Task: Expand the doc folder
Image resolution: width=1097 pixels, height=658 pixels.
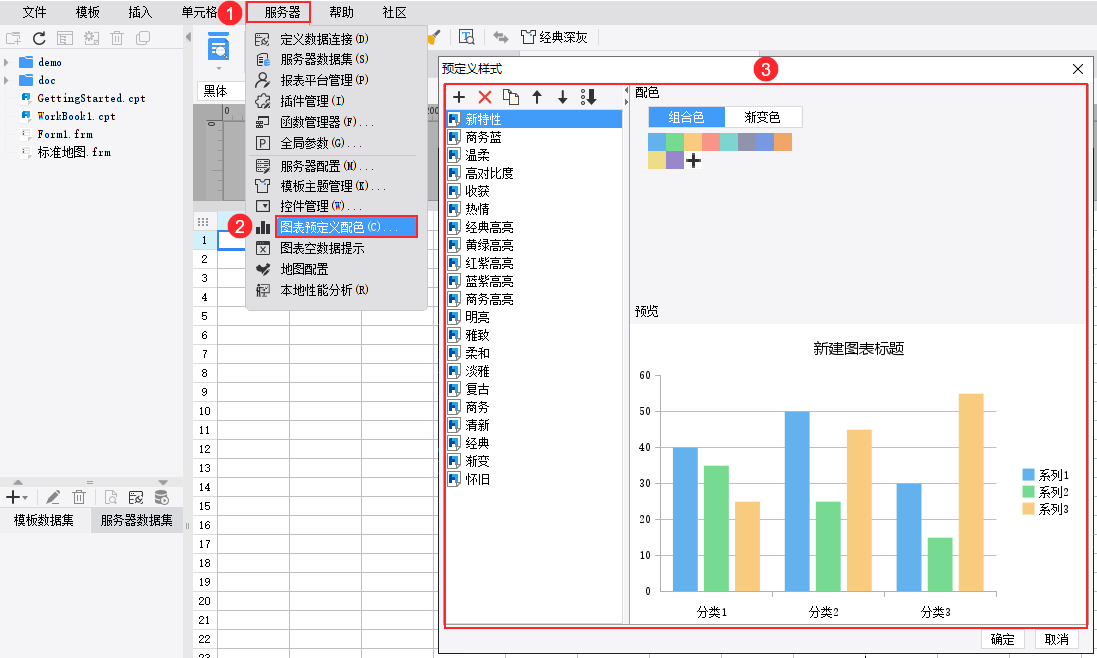Action: (x=6, y=80)
